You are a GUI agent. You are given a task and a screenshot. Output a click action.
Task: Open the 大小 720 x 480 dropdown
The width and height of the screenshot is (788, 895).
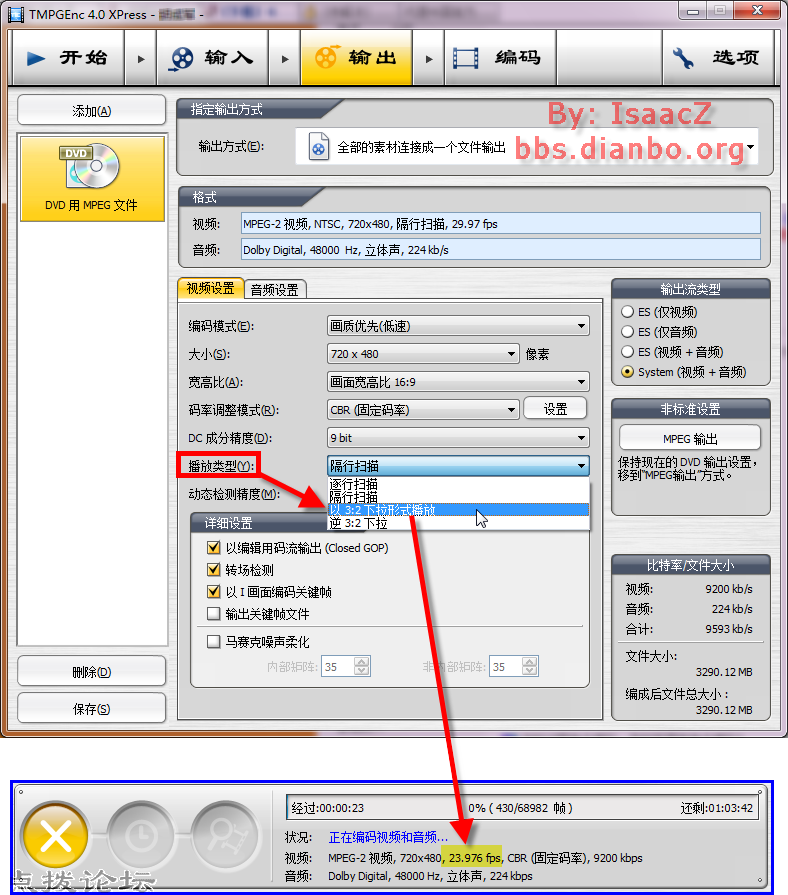[423, 353]
